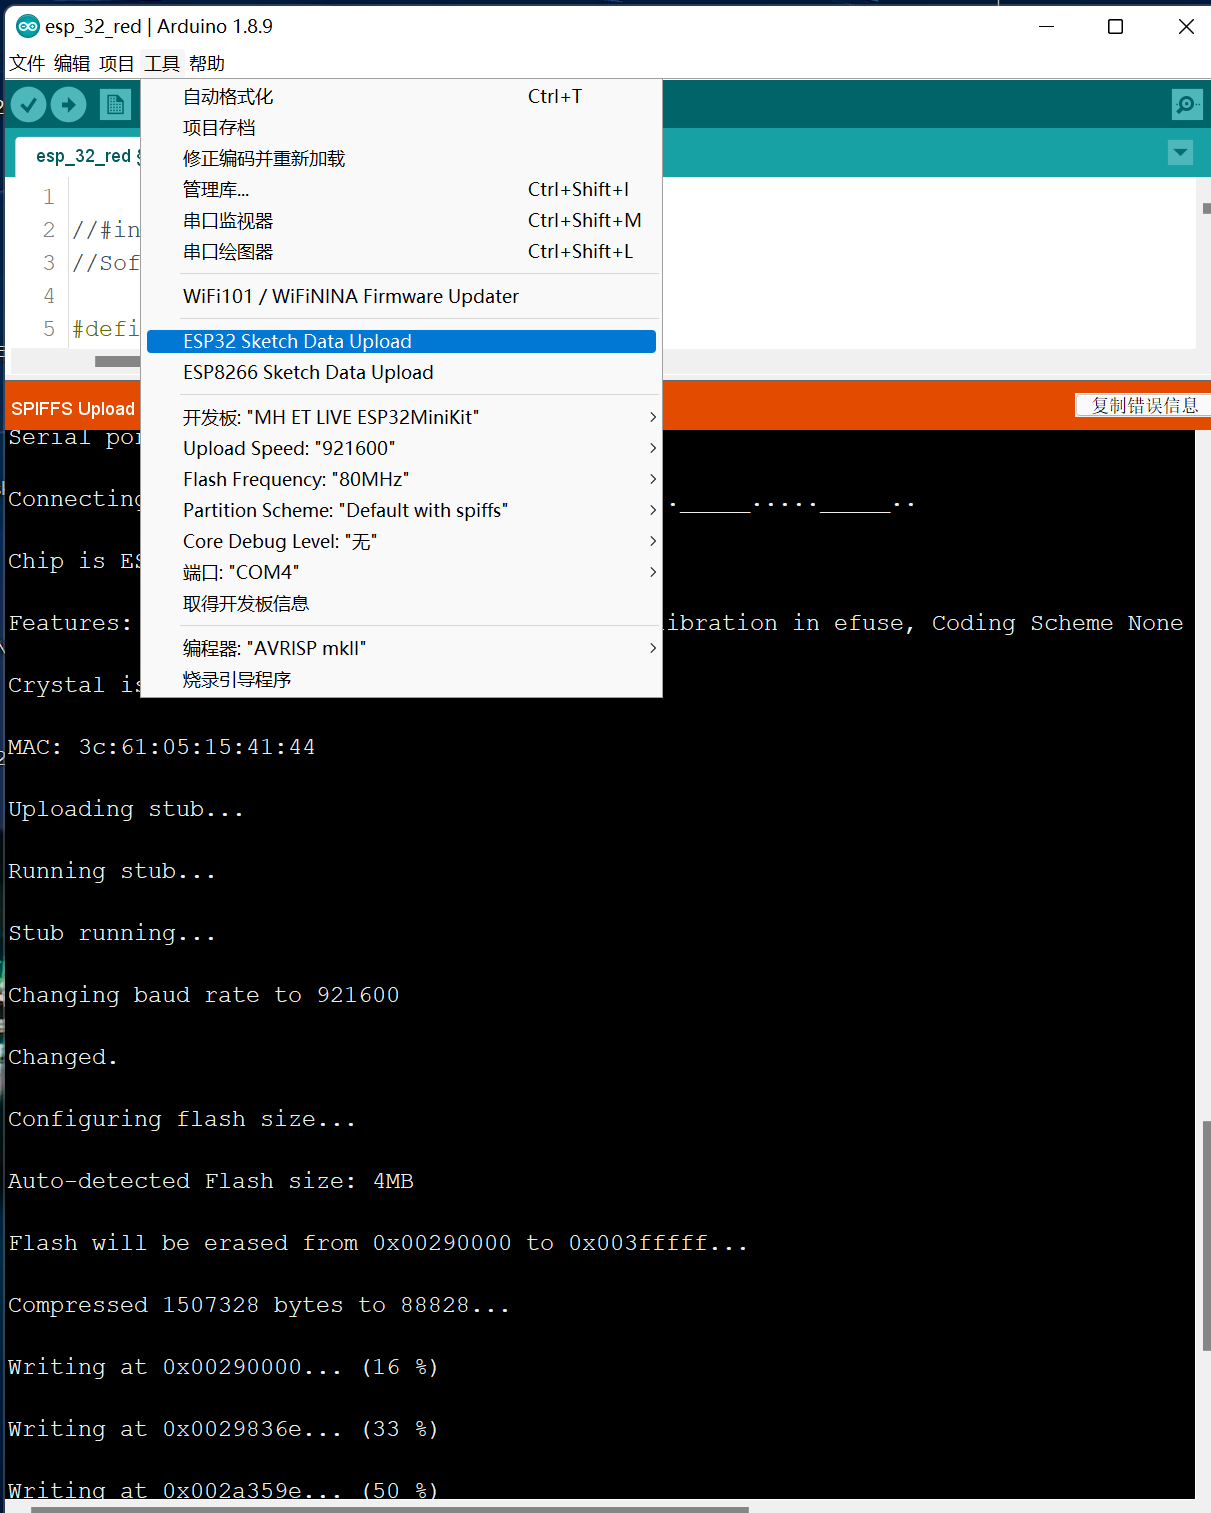This screenshot has width=1211, height=1513.
Task: Select 烧录引导程序 menu entry
Action: coord(401,680)
